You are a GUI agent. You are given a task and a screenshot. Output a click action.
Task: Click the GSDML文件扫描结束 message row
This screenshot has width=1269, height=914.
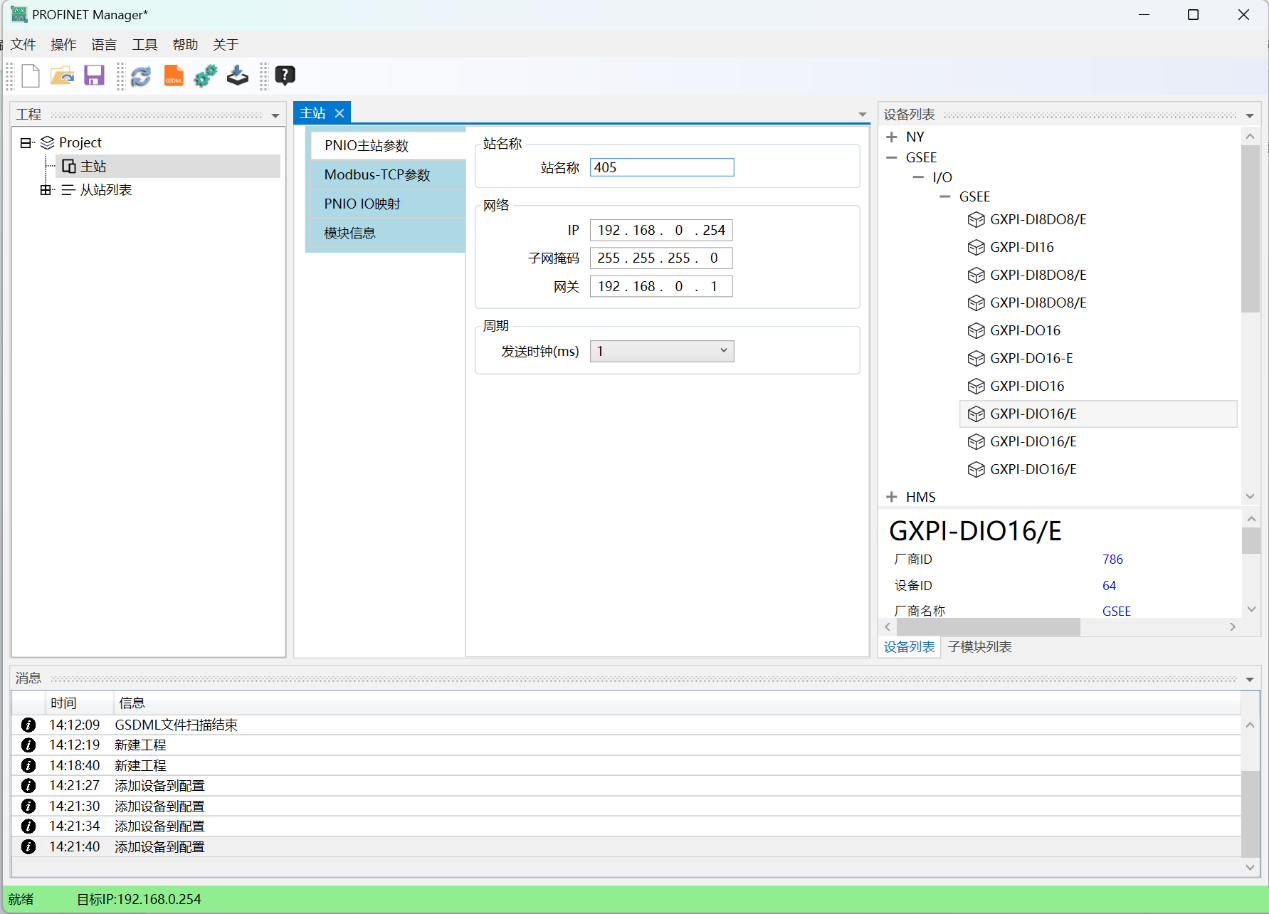pos(627,725)
